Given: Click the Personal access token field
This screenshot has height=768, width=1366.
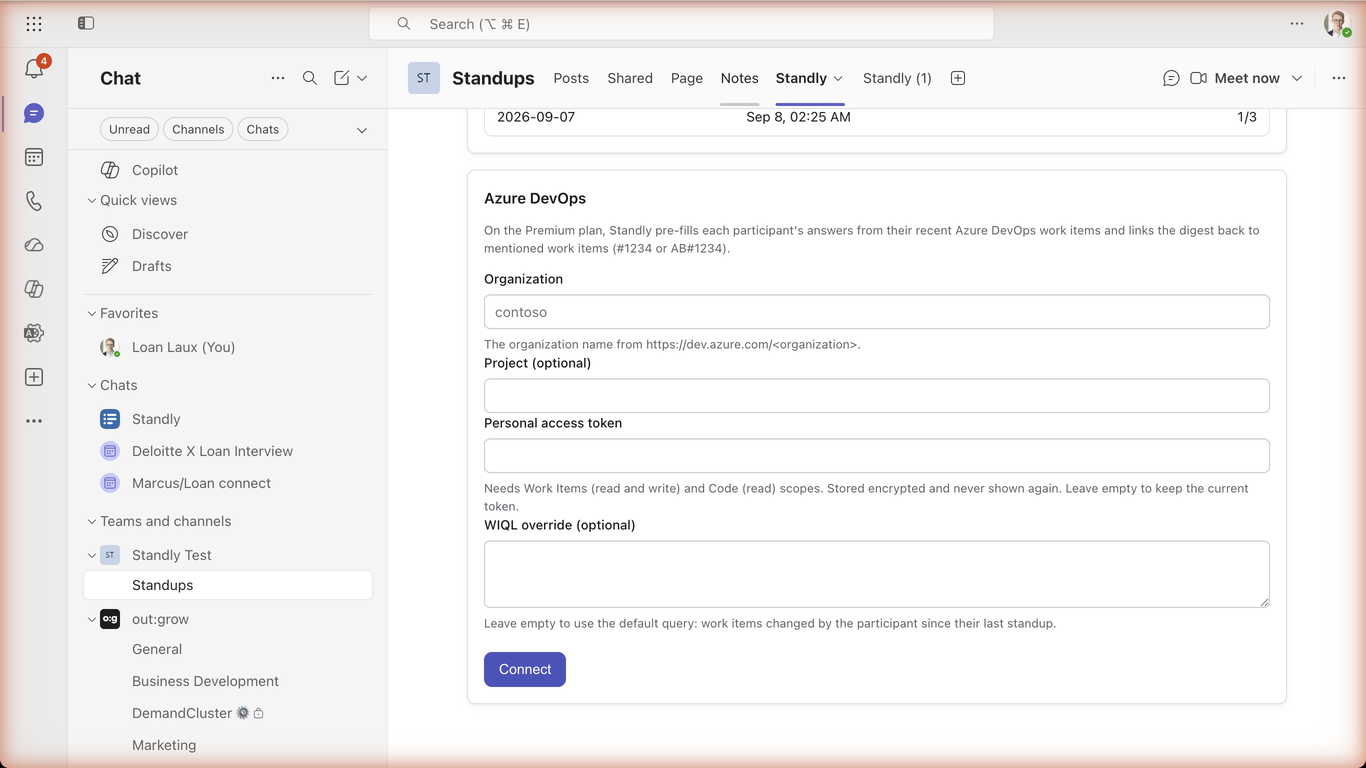Looking at the screenshot, I should click(x=877, y=456).
